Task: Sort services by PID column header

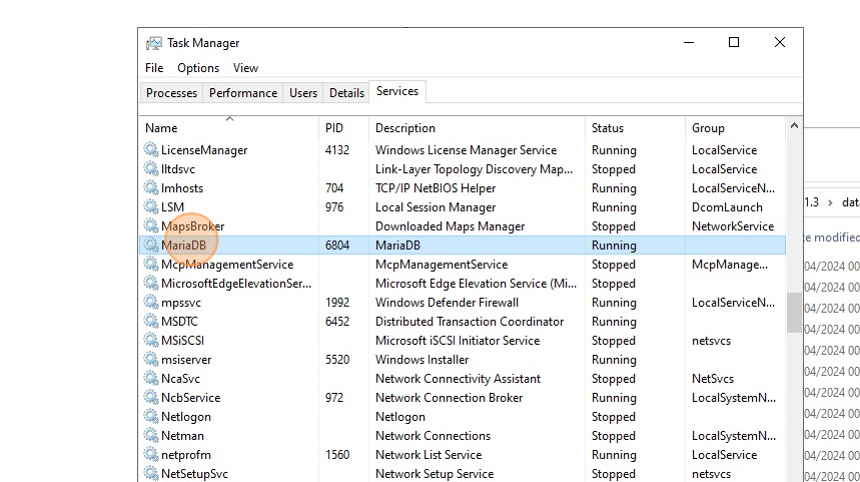Action: tap(343, 128)
